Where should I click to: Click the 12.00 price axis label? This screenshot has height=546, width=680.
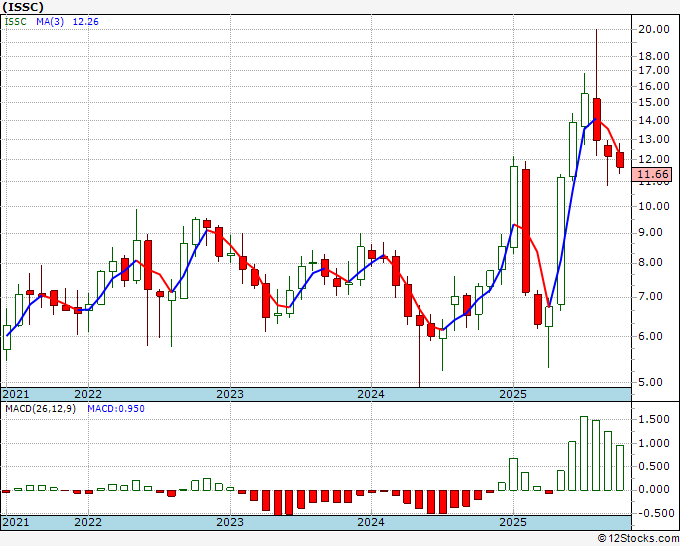654,159
